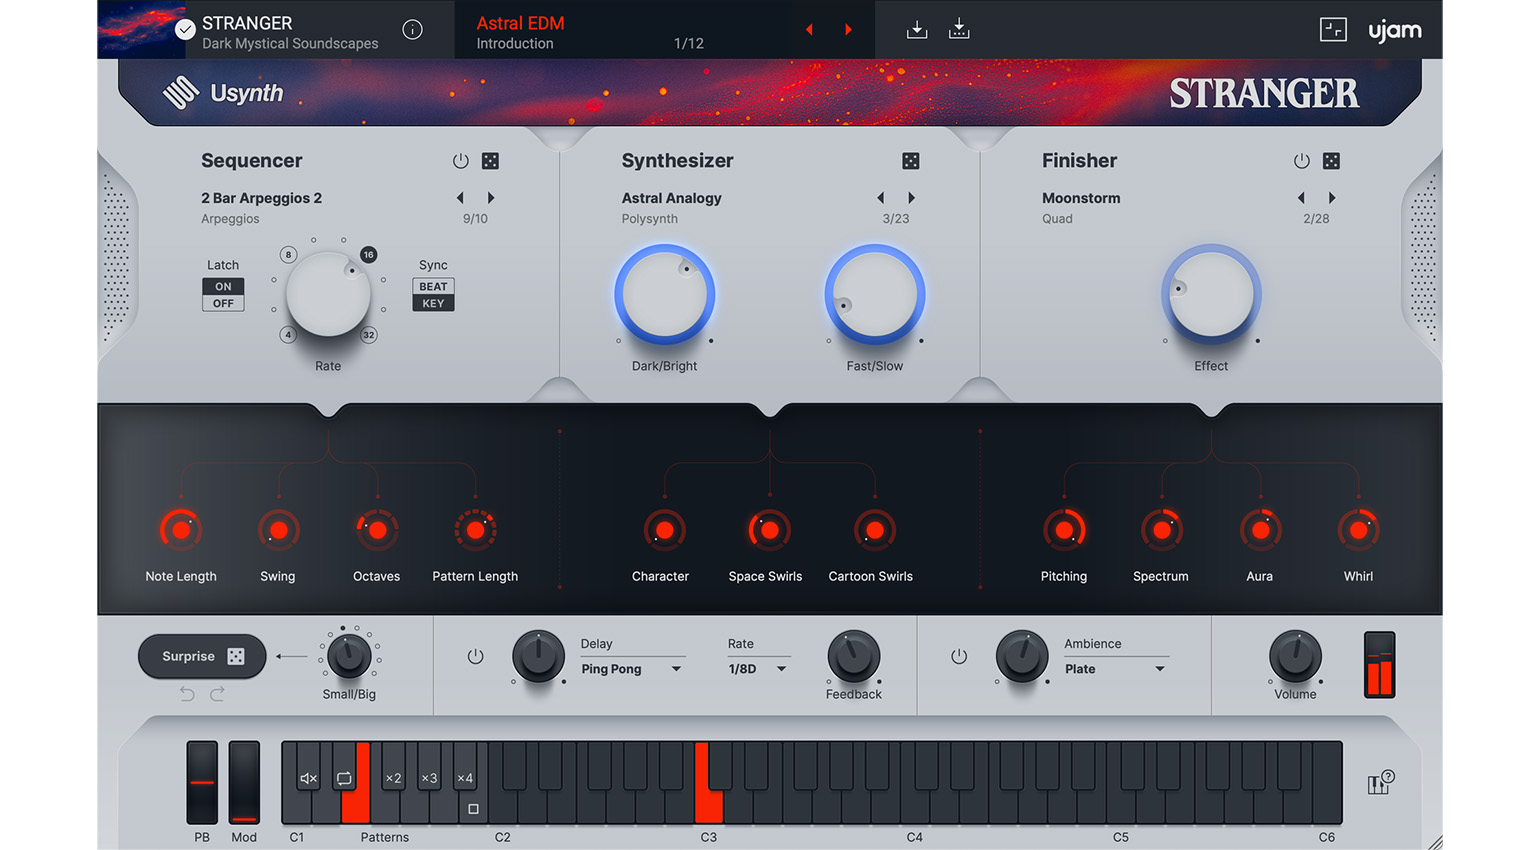The image size is (1540, 850).
Task: Set Sync mode to KEY
Action: click(x=433, y=304)
